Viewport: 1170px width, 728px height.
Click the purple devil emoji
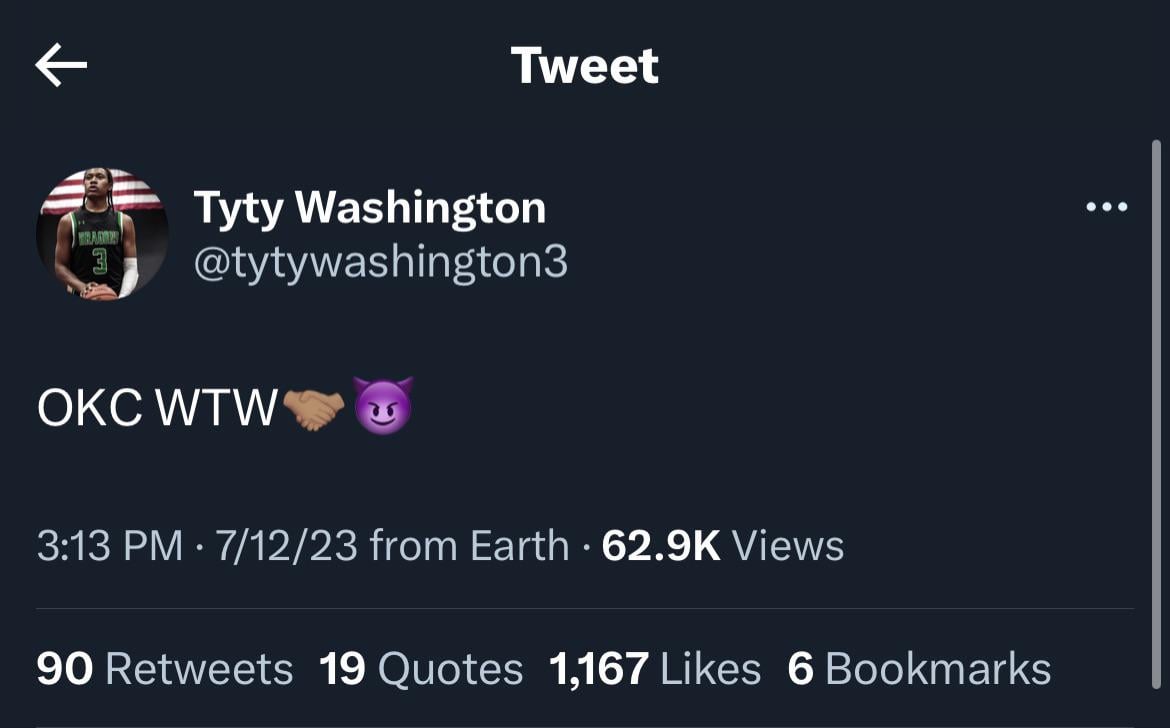tap(383, 407)
